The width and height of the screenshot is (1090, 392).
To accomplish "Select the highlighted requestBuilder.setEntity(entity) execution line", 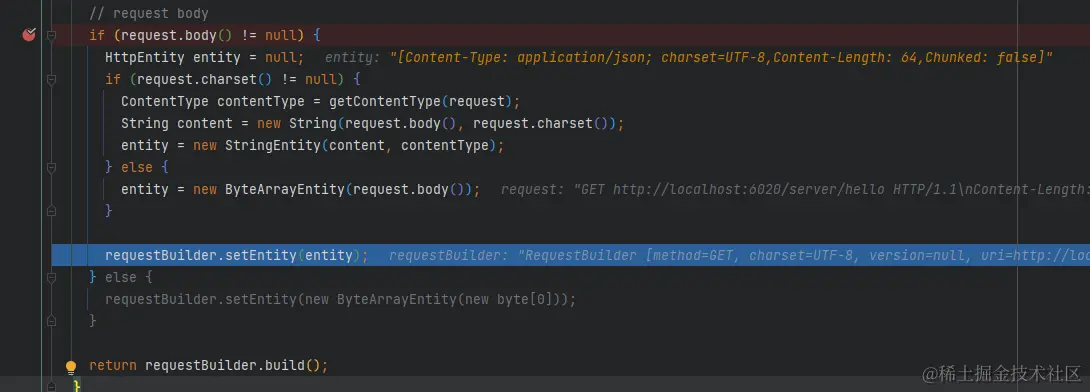I will [571, 255].
